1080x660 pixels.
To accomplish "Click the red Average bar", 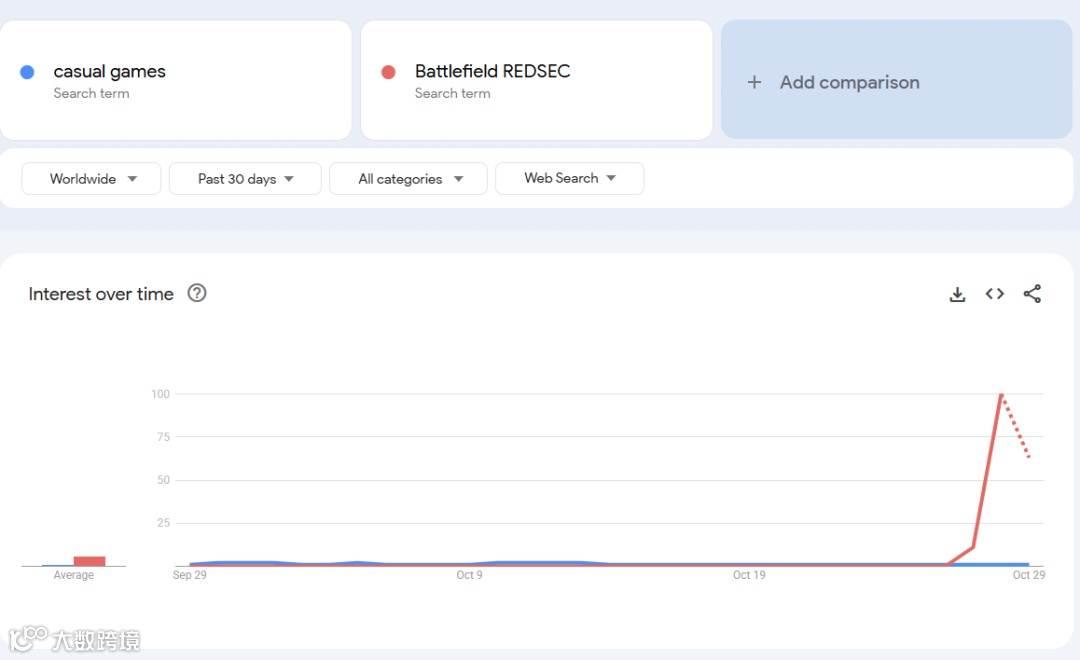I will [89, 561].
